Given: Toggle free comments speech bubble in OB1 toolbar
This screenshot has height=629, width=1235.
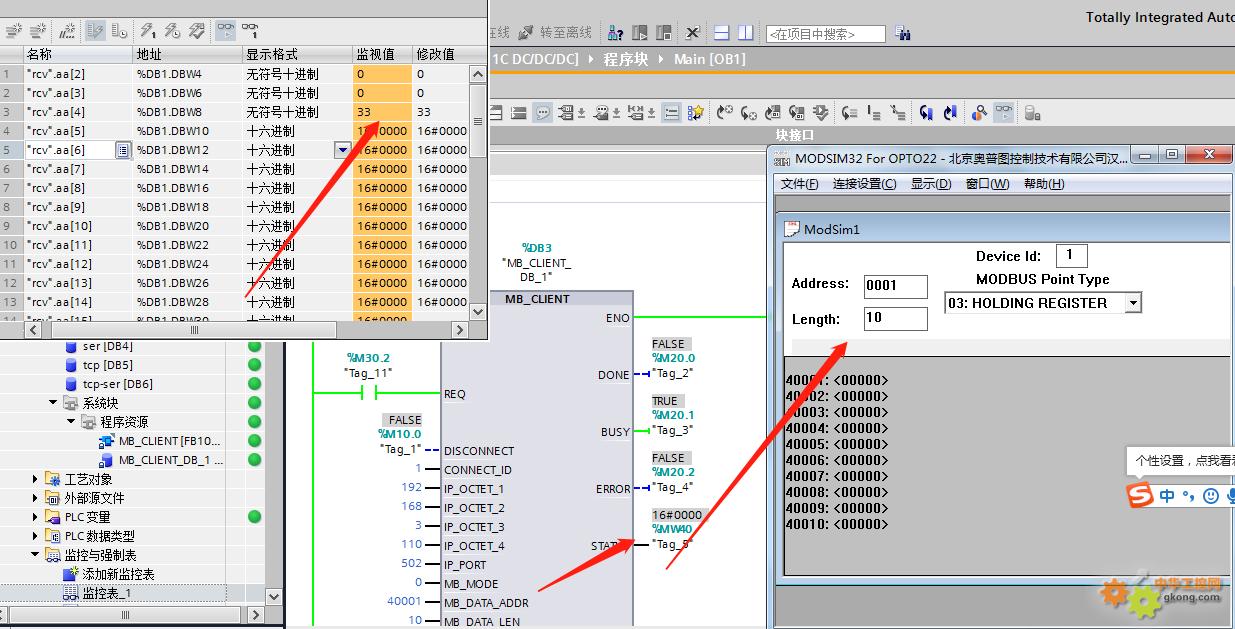Looking at the screenshot, I should (543, 112).
